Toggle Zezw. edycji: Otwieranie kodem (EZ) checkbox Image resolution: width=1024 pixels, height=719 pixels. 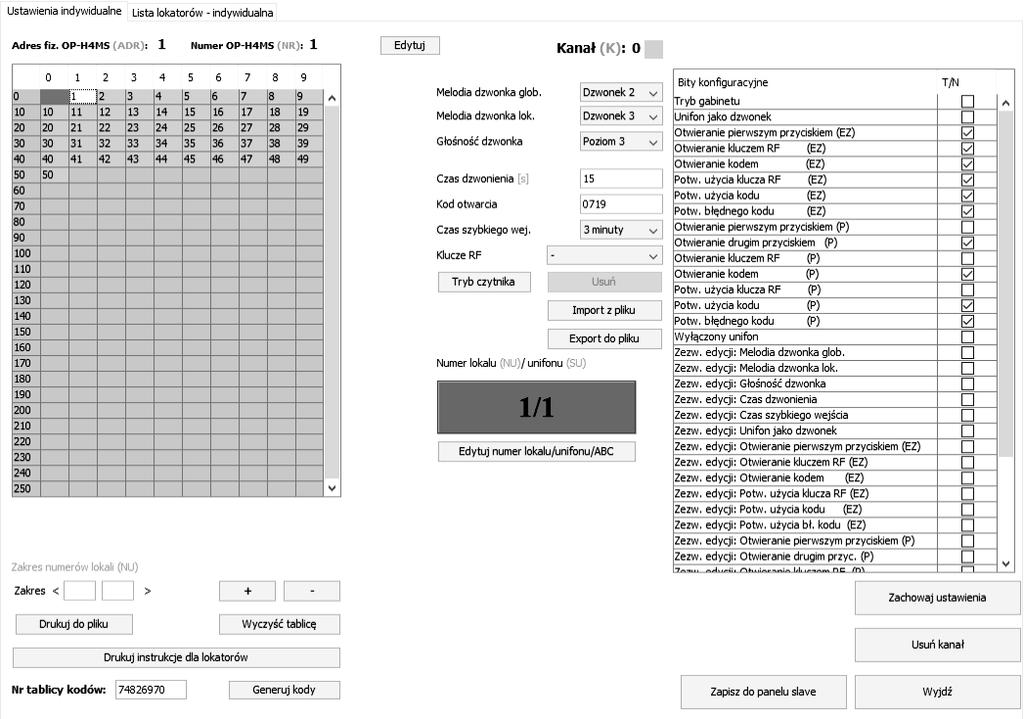(967, 478)
